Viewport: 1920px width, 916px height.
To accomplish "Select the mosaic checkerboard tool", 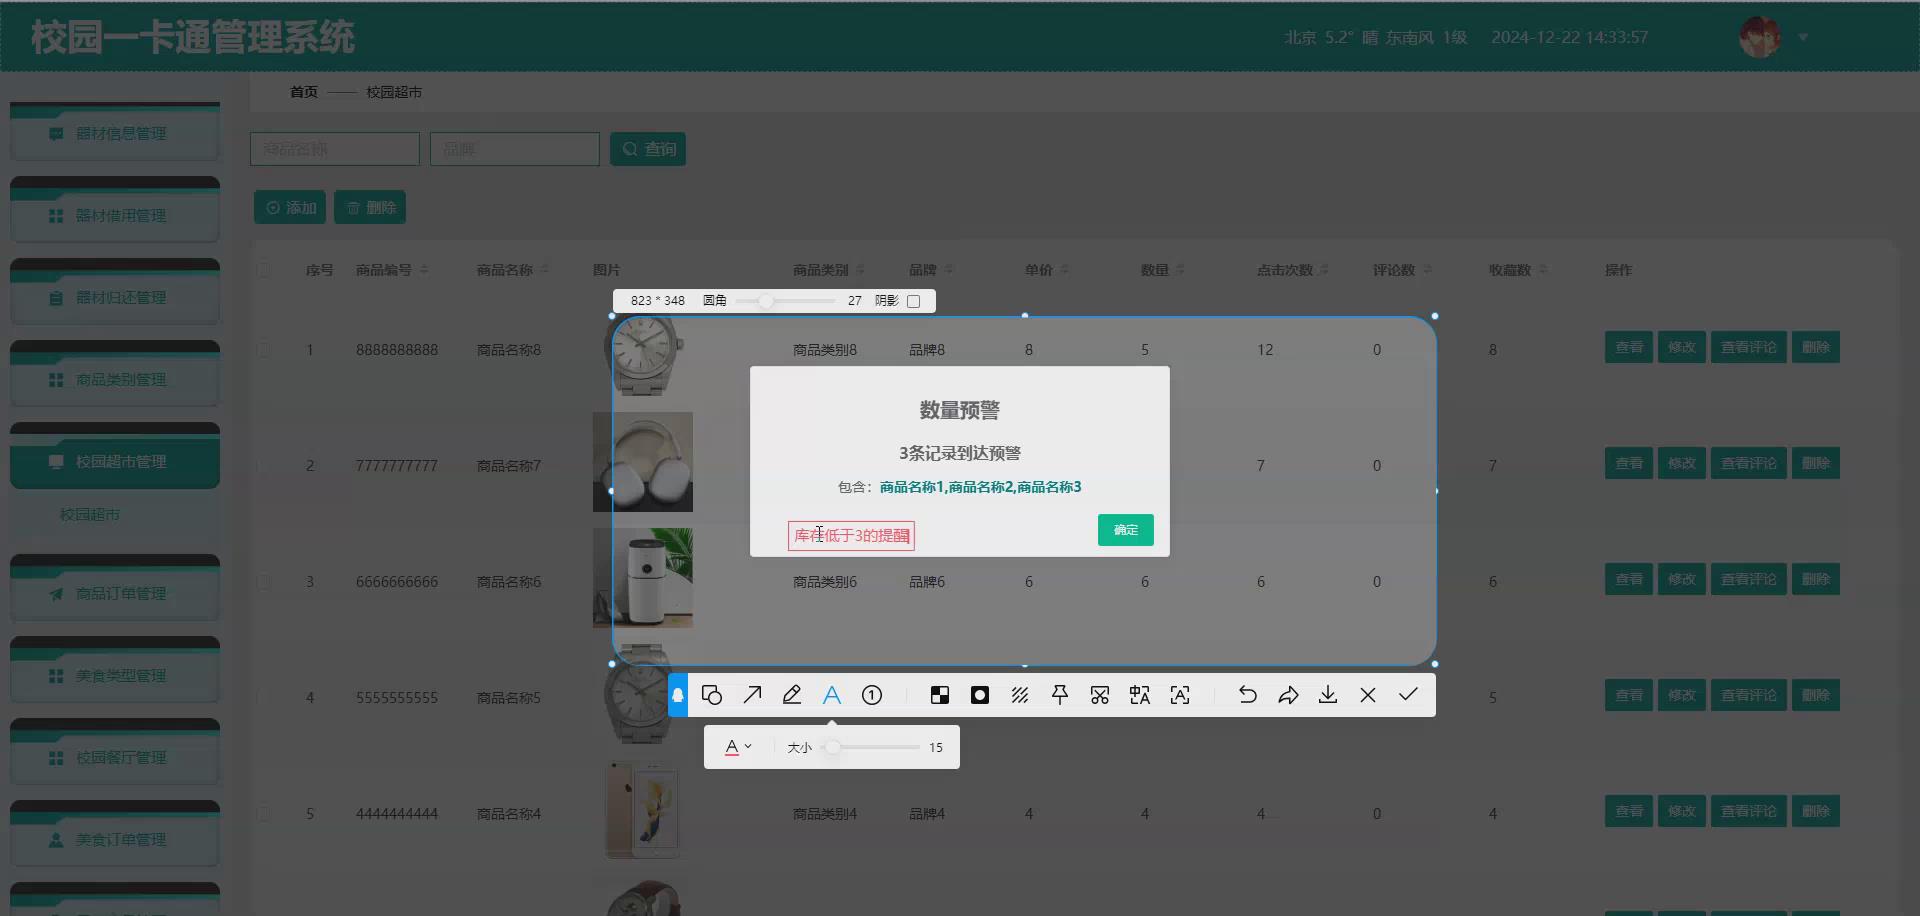I will tap(940, 695).
